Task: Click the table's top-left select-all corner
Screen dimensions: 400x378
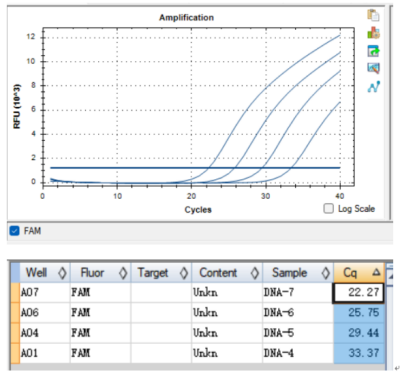Action: [15, 273]
